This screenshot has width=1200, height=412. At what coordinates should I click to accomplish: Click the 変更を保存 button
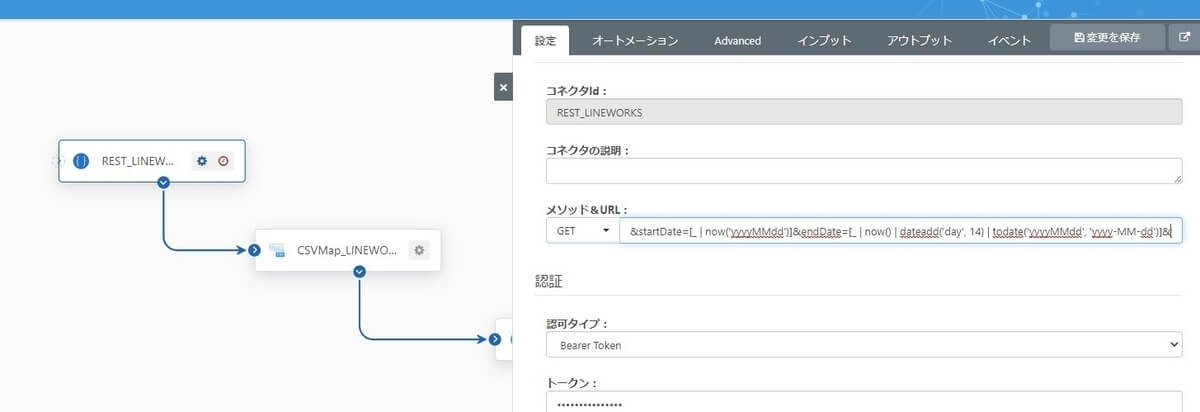pyautogui.click(x=1107, y=37)
